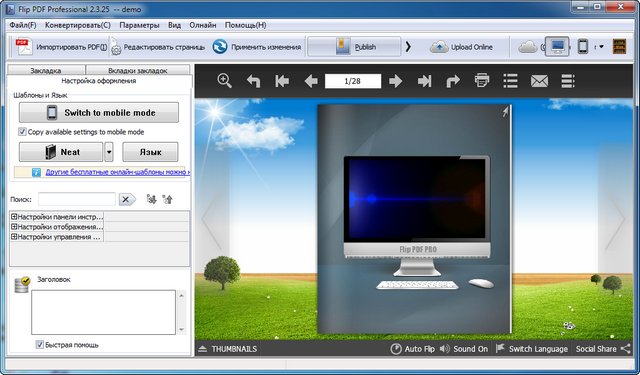Click the gray cloud icon in toolbar
Image resolution: width=640 pixels, height=375 pixels.
(x=528, y=47)
